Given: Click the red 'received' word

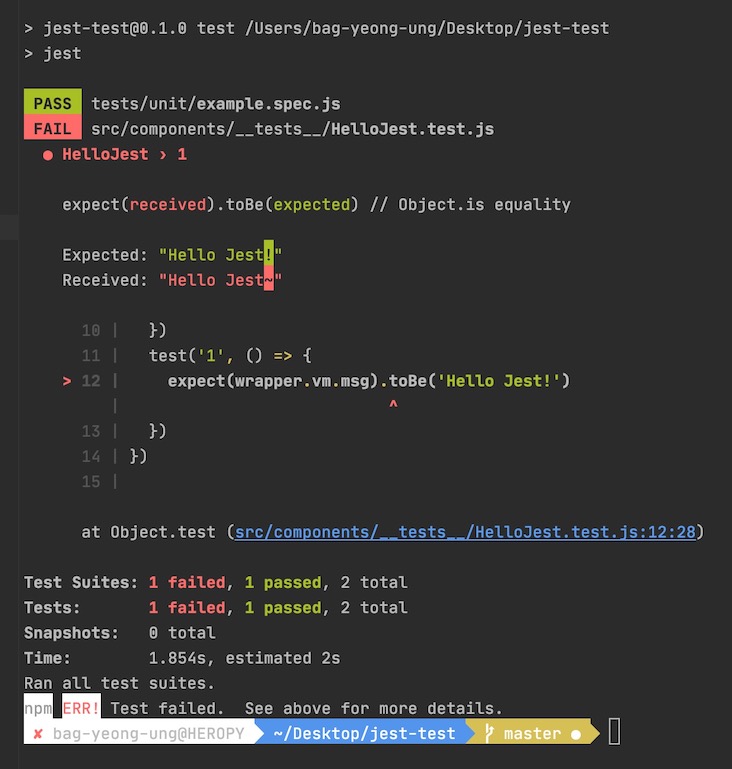Looking at the screenshot, I should 168,205.
